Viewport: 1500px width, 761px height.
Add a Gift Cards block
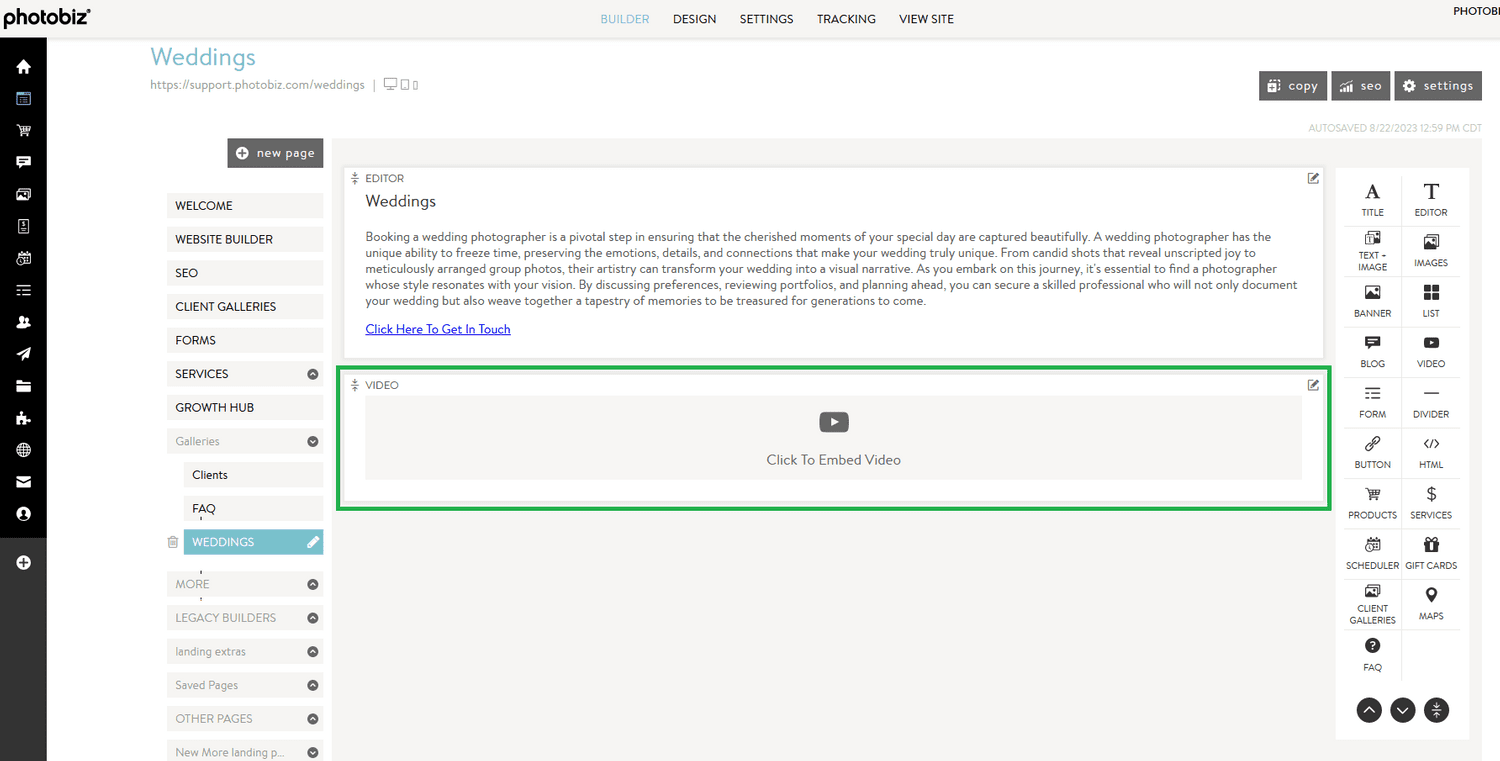(1430, 552)
